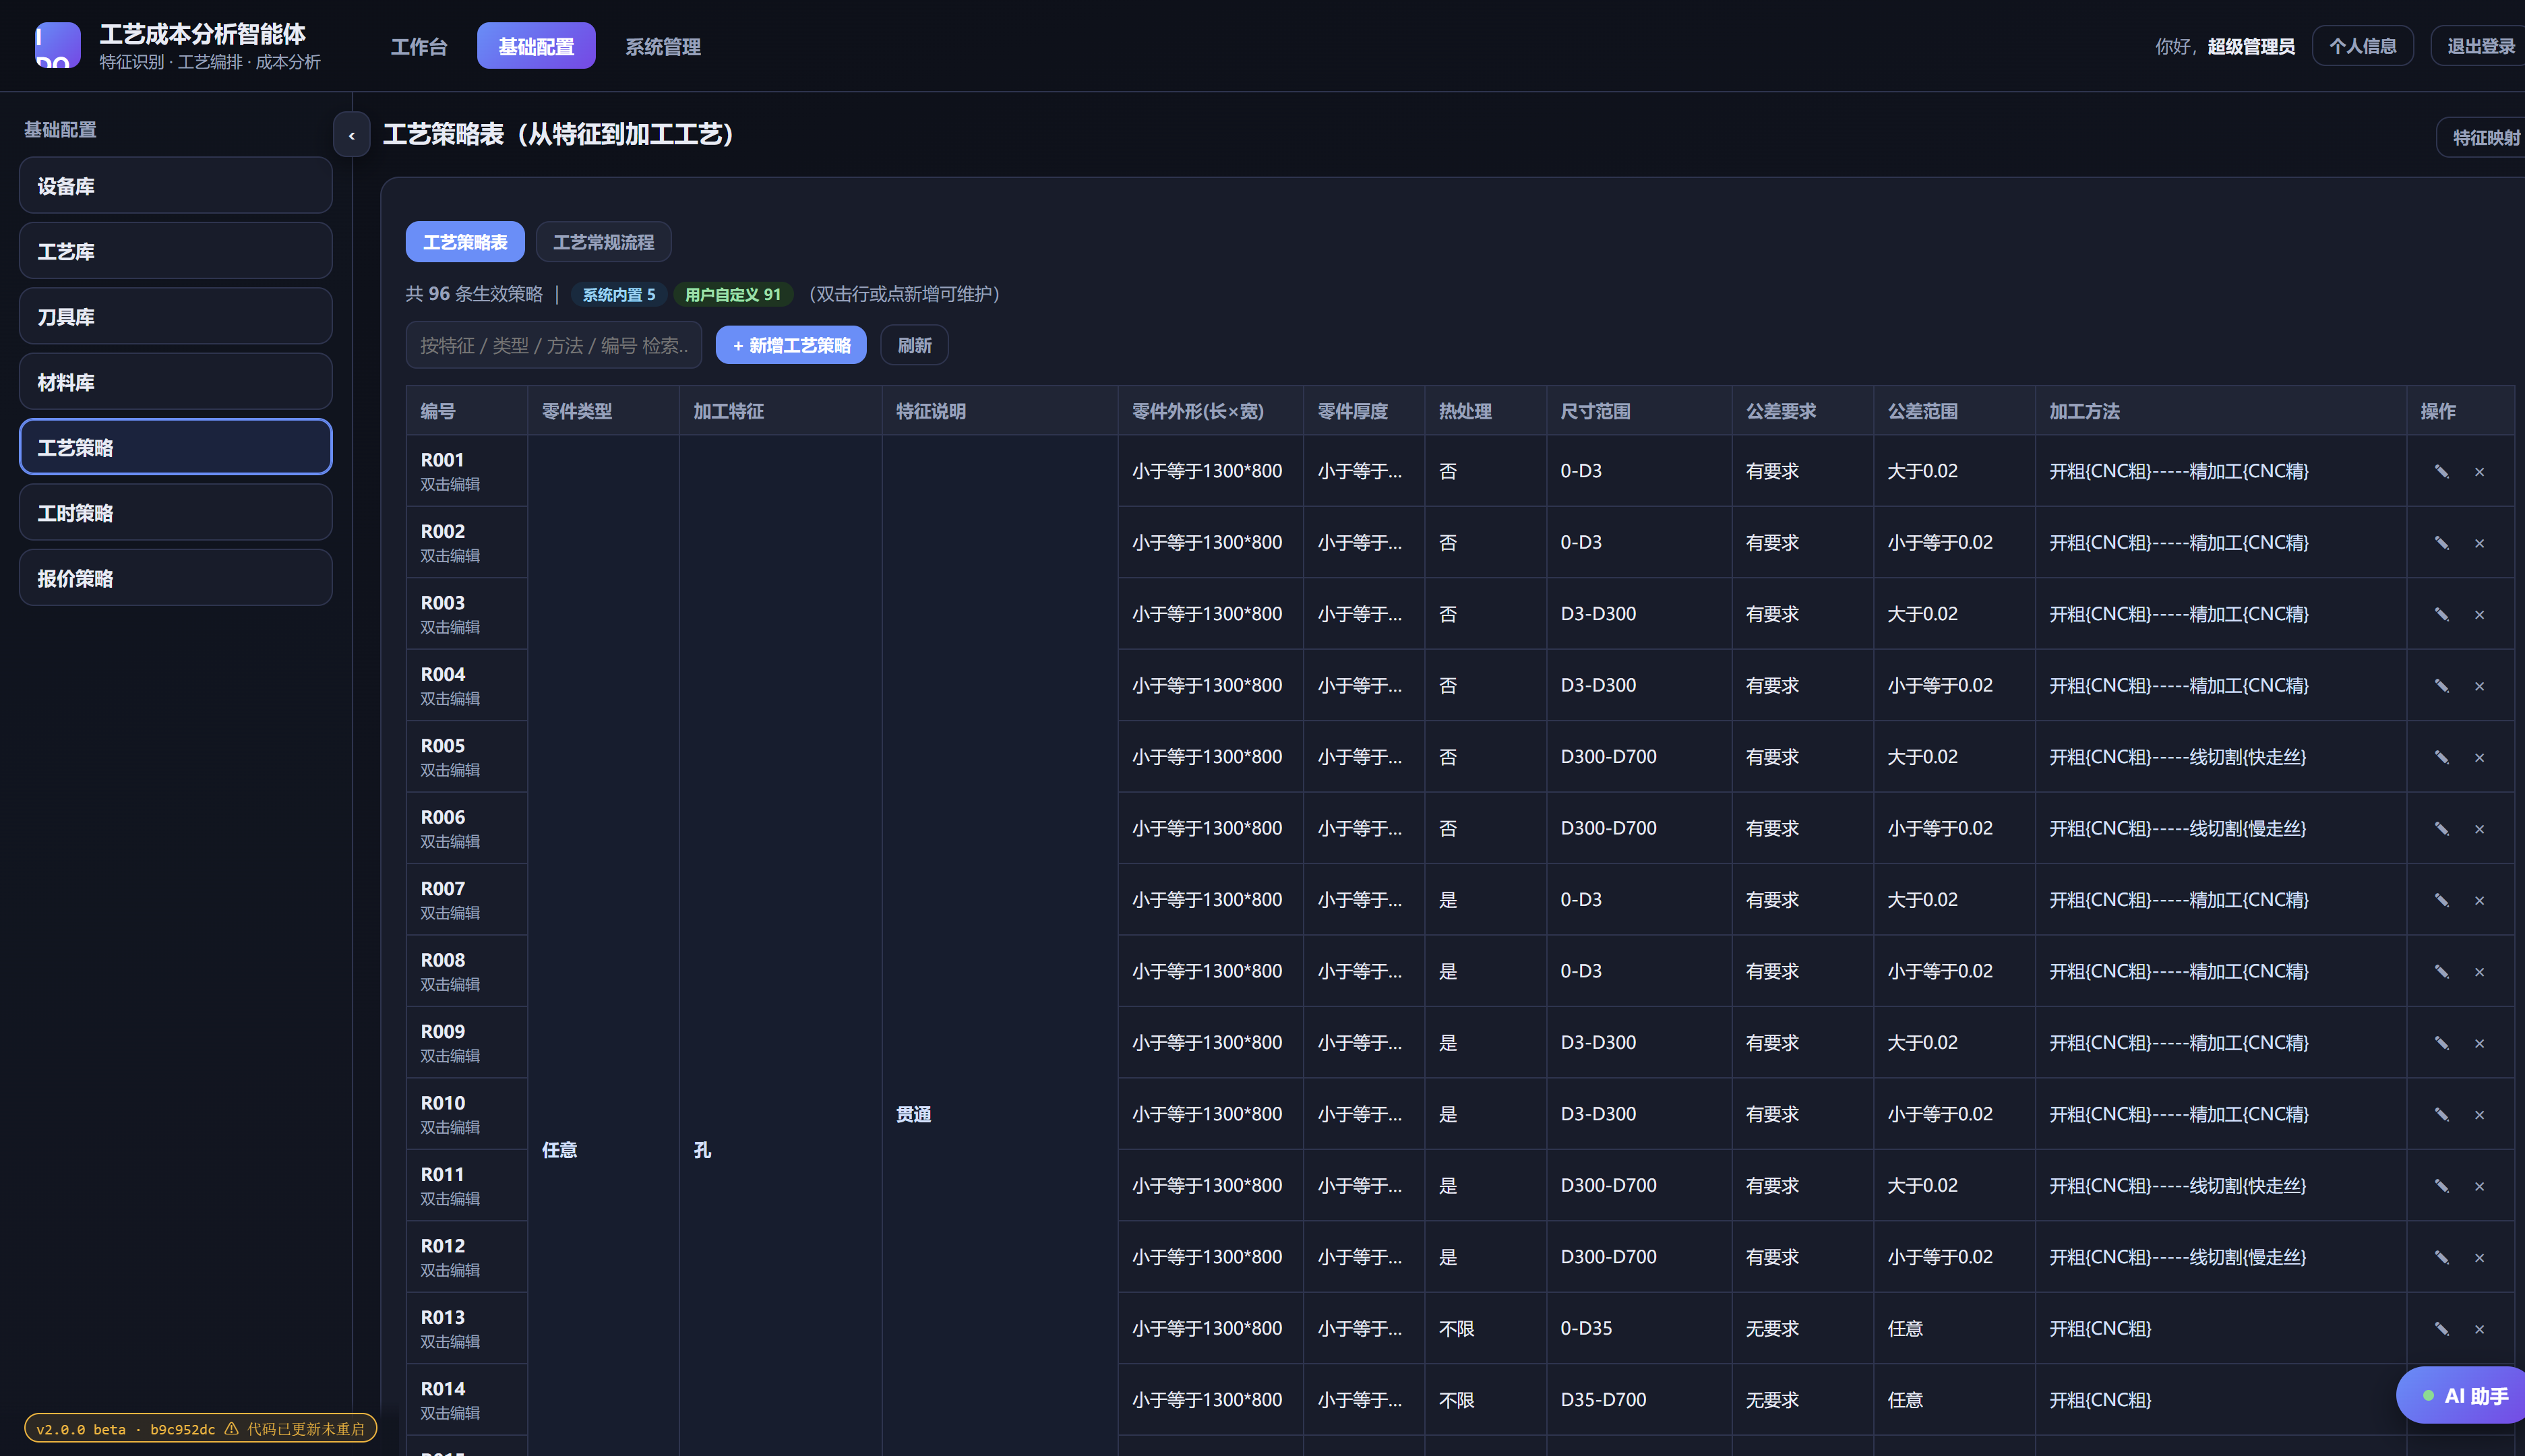Go to the 工作台 menu item
Viewport: 2525px width, 1456px height.
point(418,46)
